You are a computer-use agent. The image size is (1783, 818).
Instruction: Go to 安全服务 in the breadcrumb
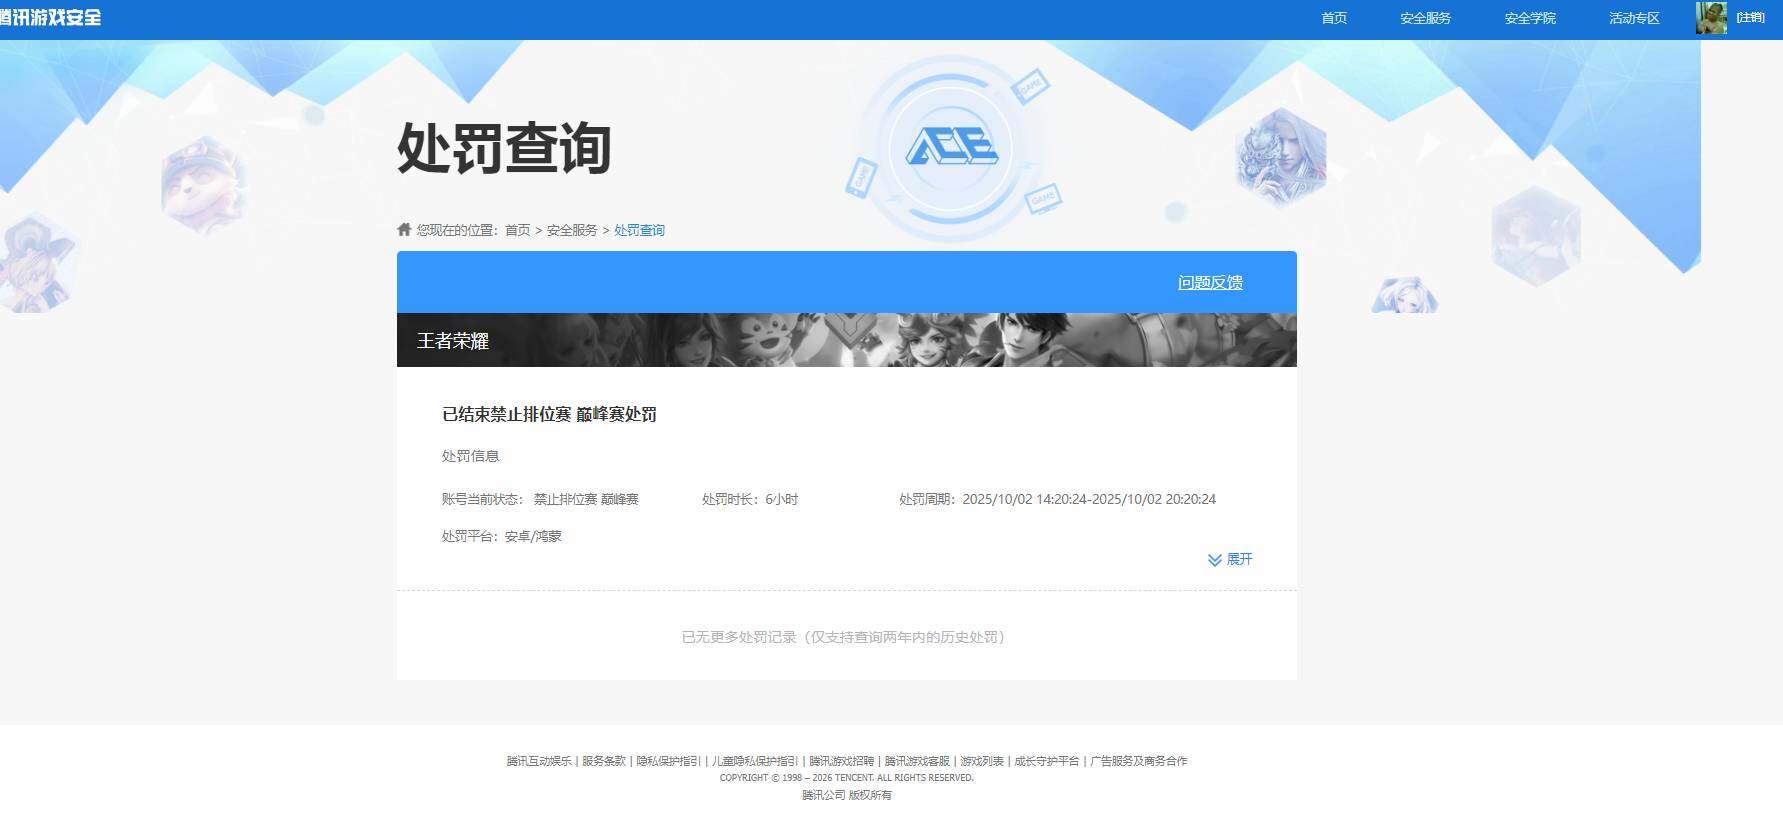pyautogui.click(x=572, y=230)
